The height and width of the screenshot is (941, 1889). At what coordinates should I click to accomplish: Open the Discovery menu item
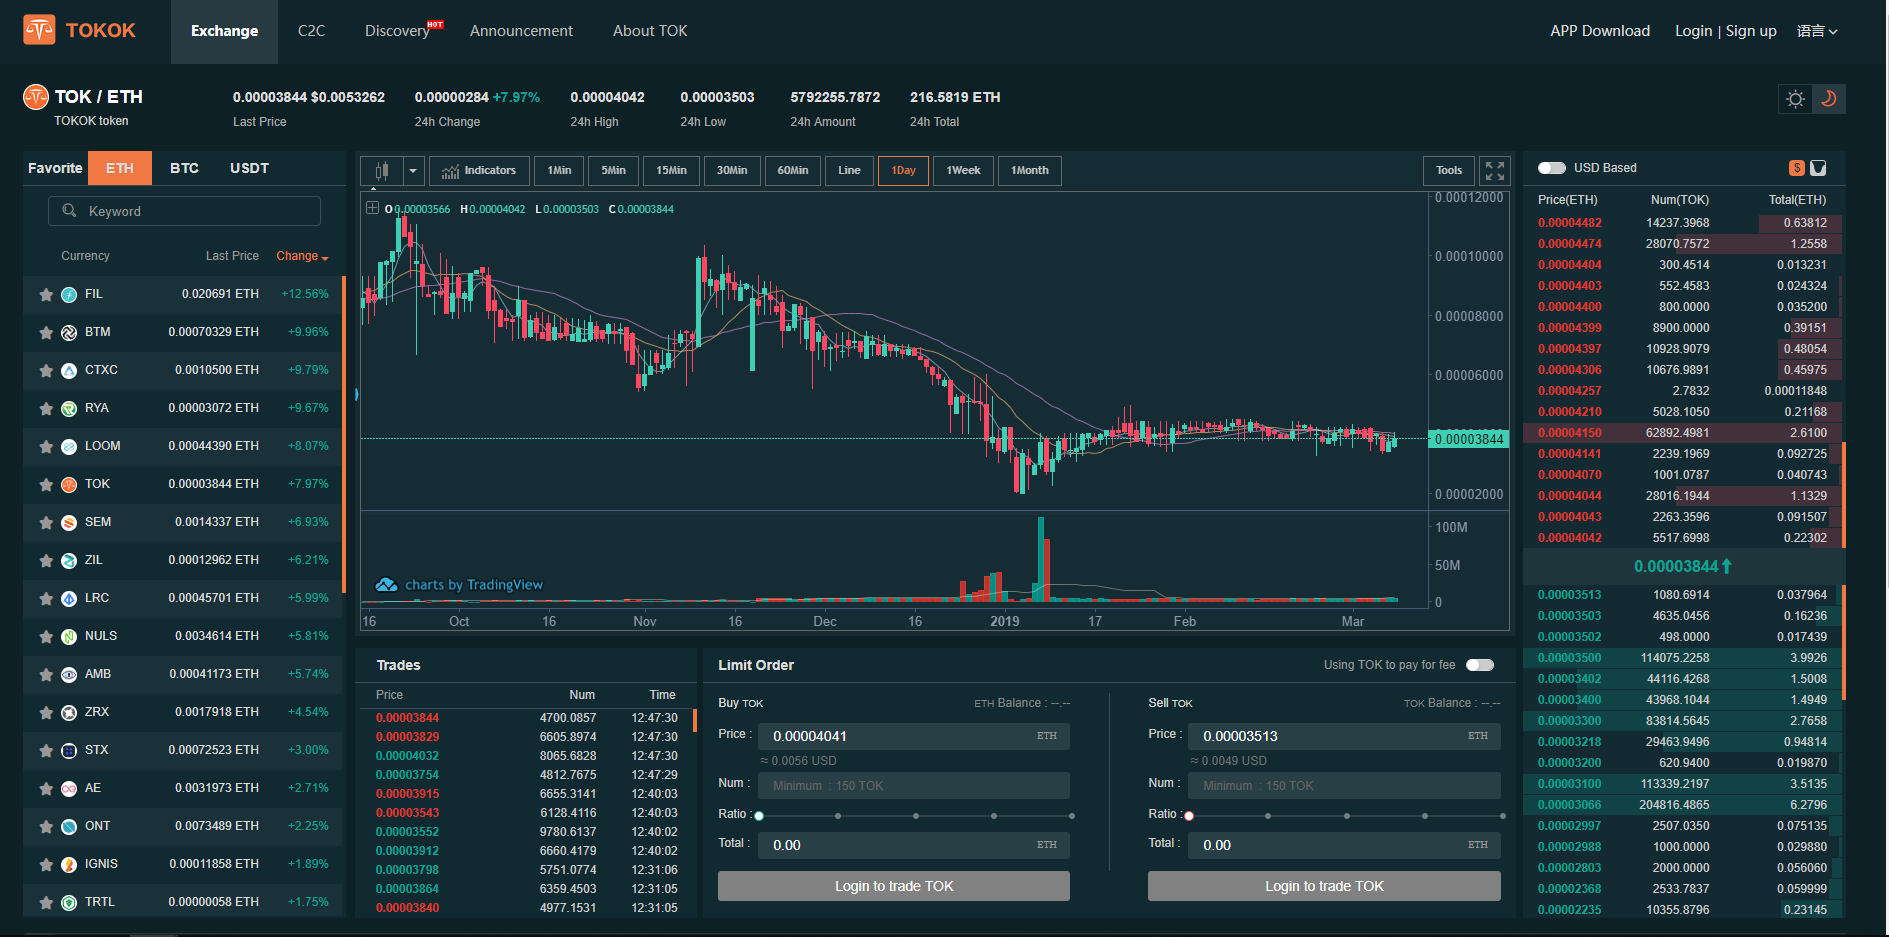click(398, 31)
